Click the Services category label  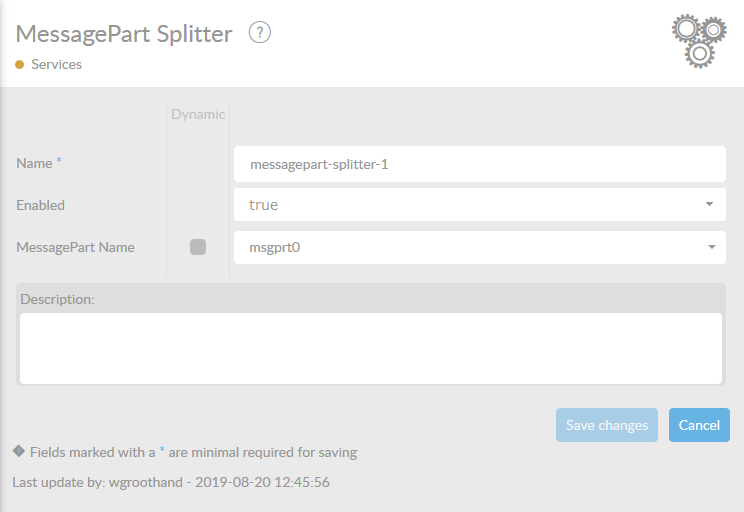[56, 65]
